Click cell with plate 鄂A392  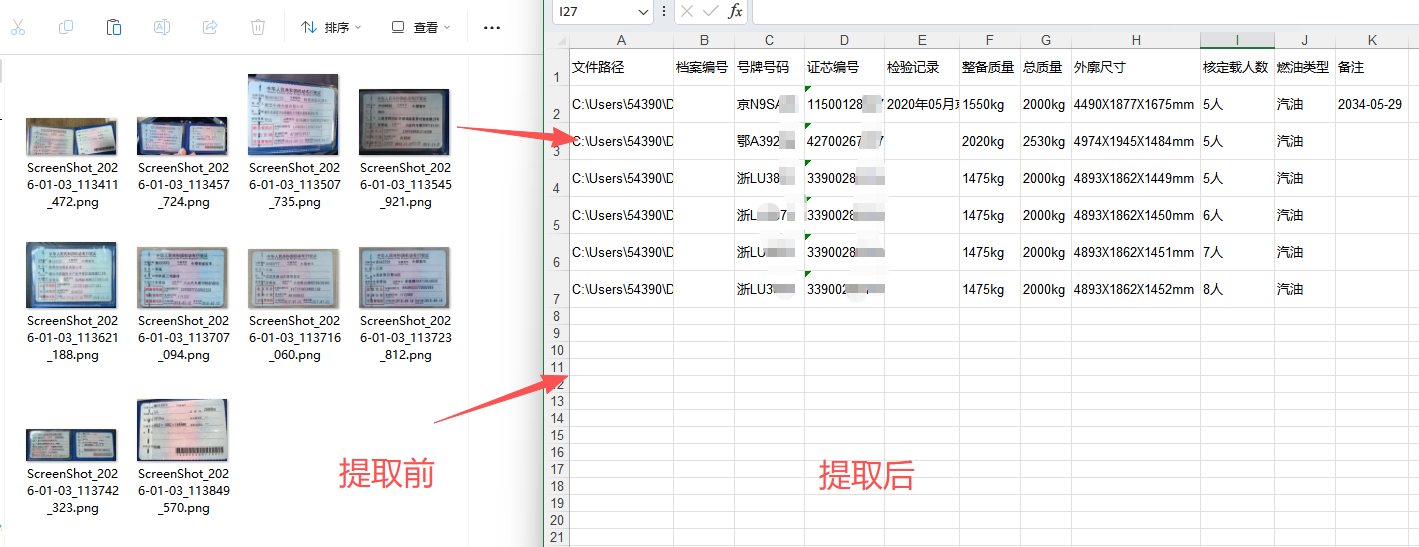pos(769,141)
